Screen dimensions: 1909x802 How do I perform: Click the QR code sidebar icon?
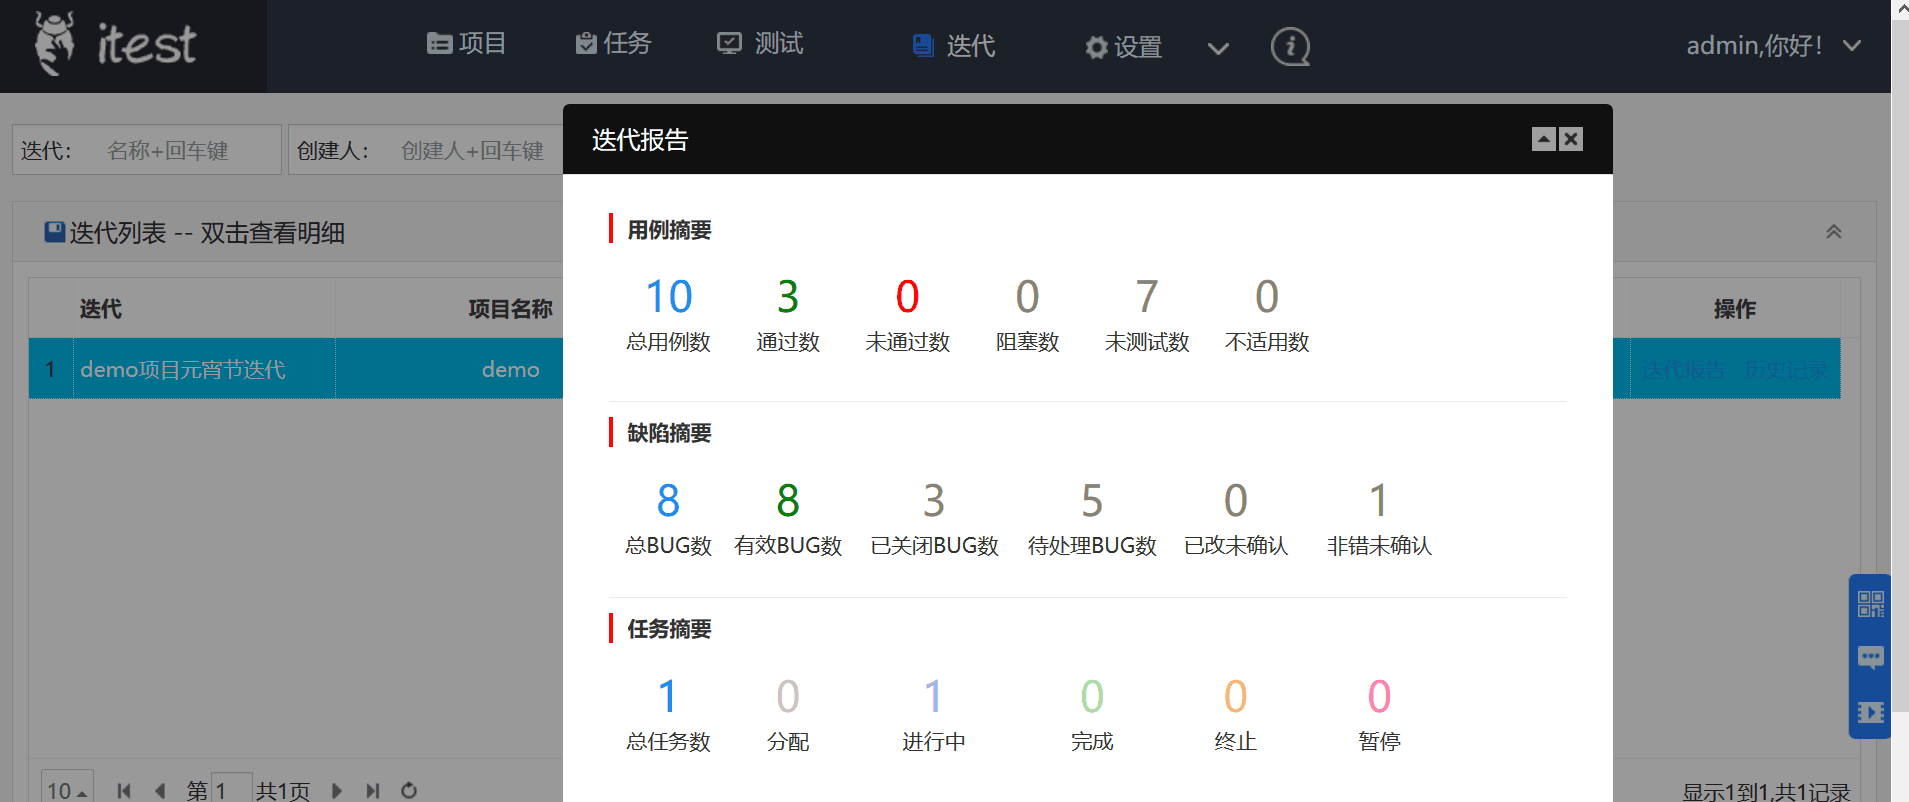[x=1871, y=604]
